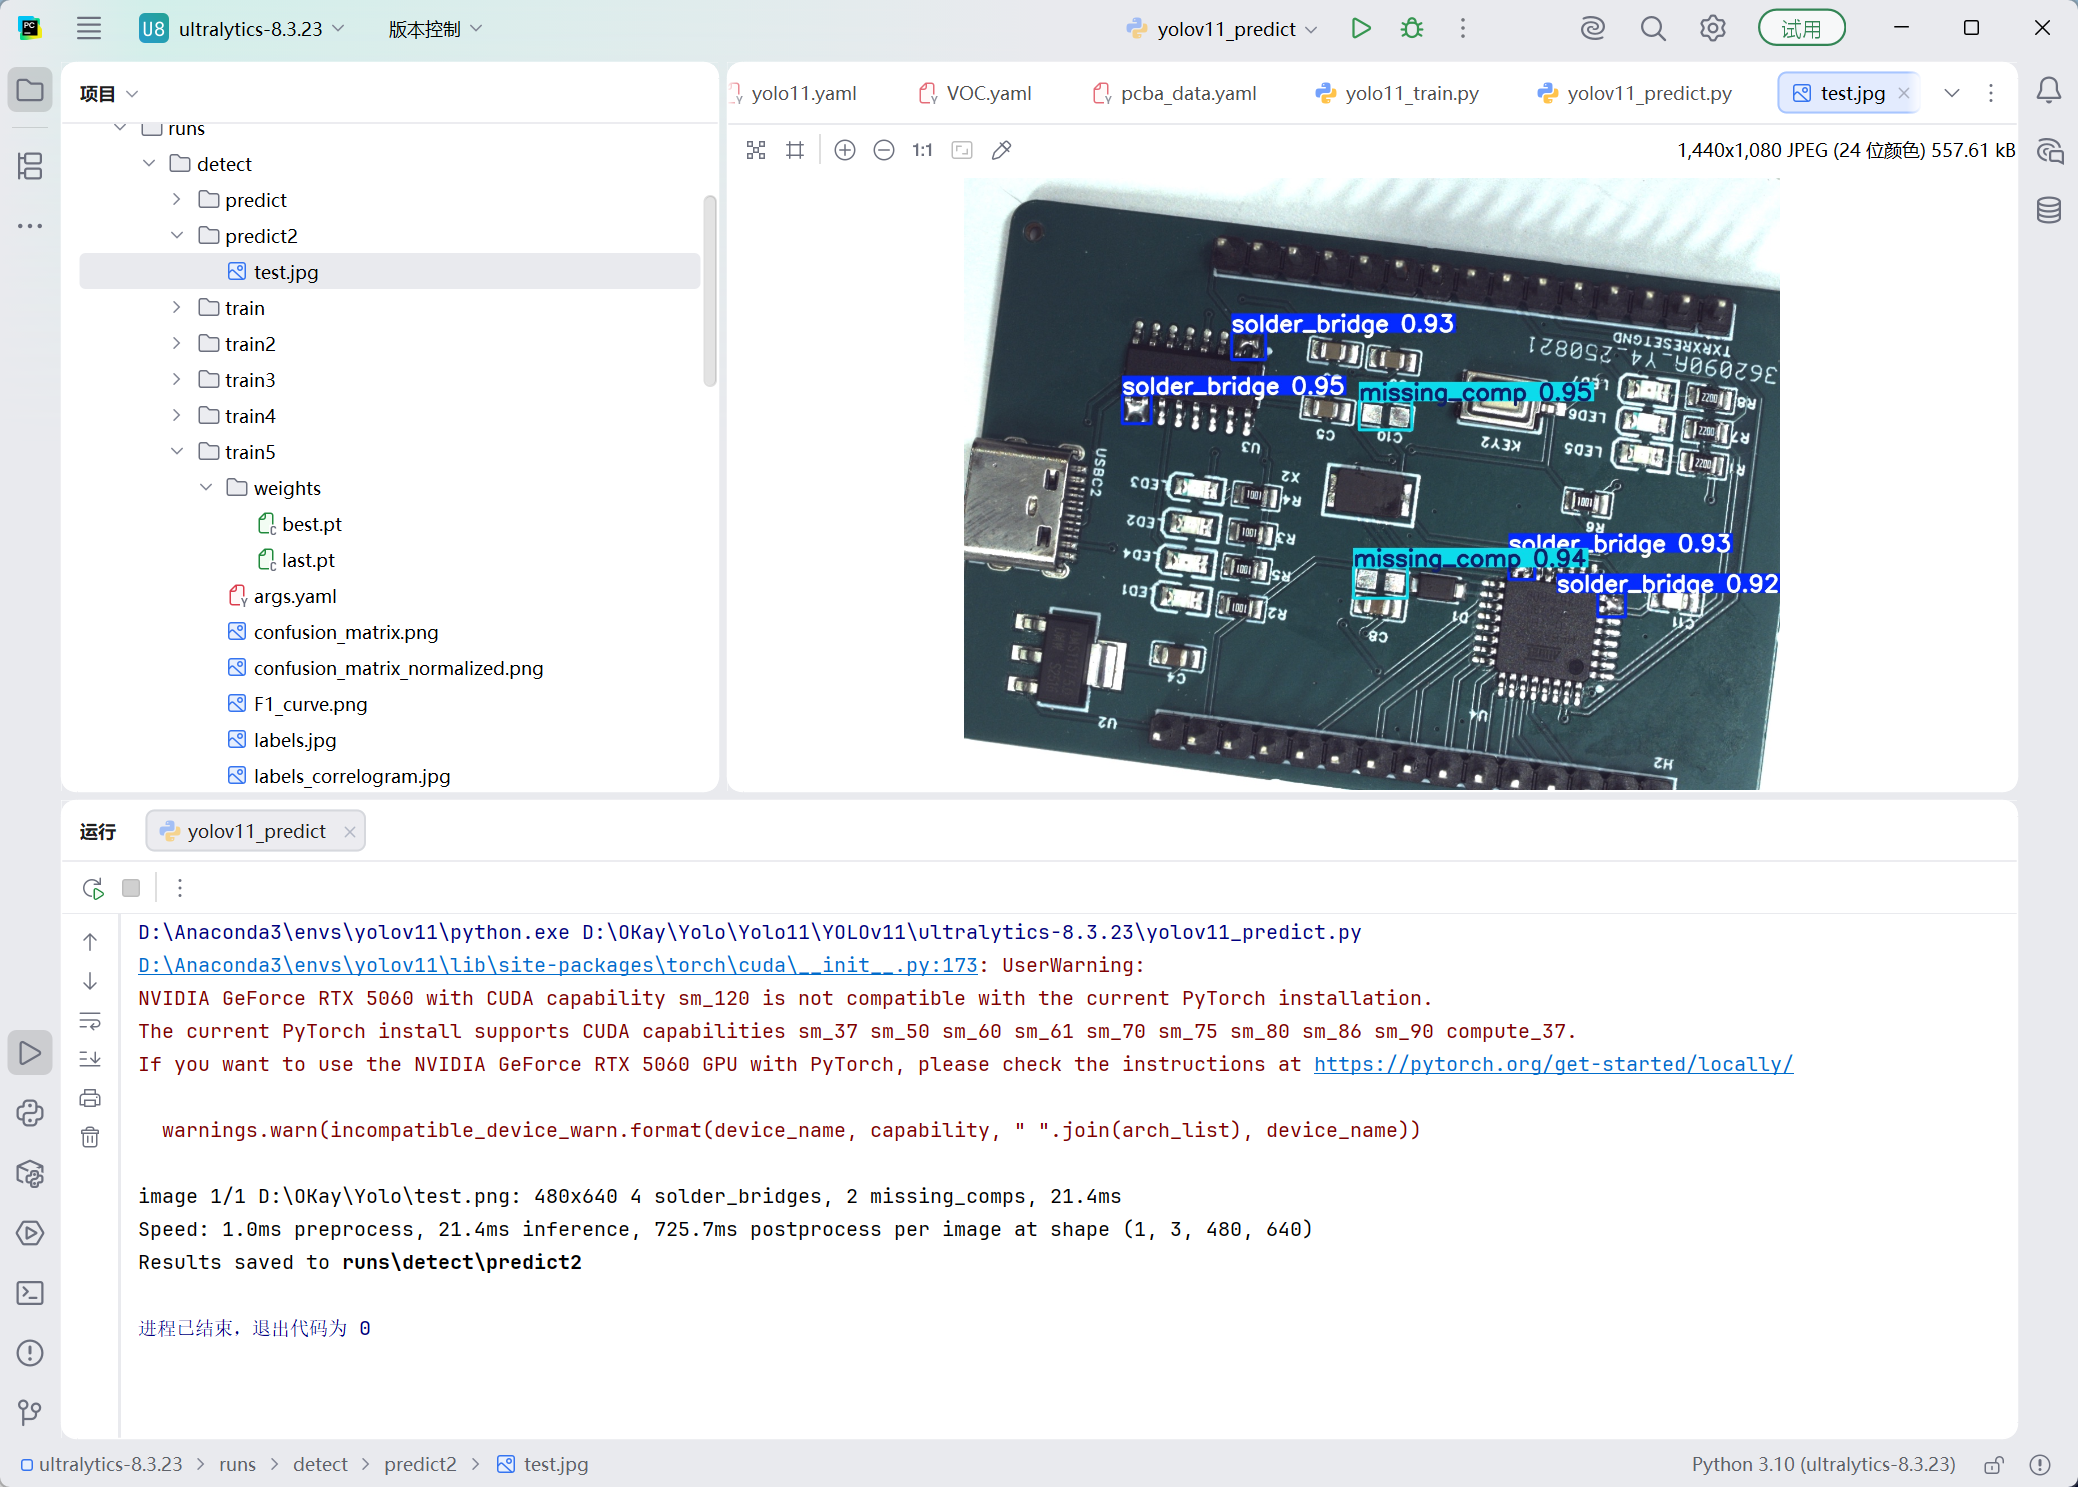Open torch cuda __init__.py:173 link
Image resolution: width=2078 pixels, height=1487 pixels.
(557, 966)
